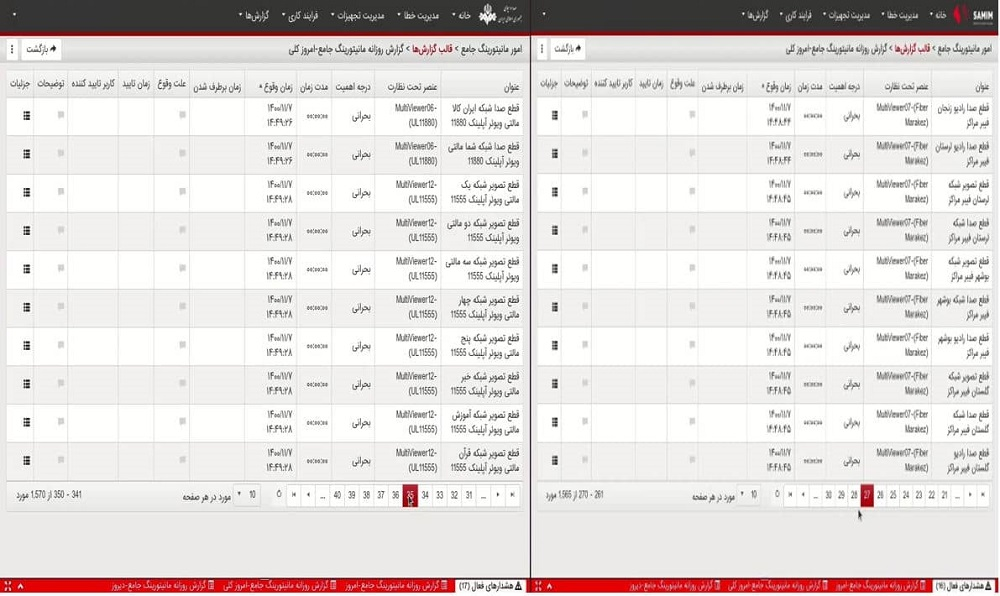
Task: Open details icon for قطع تصویر شبکه یک row
Action: point(26,192)
